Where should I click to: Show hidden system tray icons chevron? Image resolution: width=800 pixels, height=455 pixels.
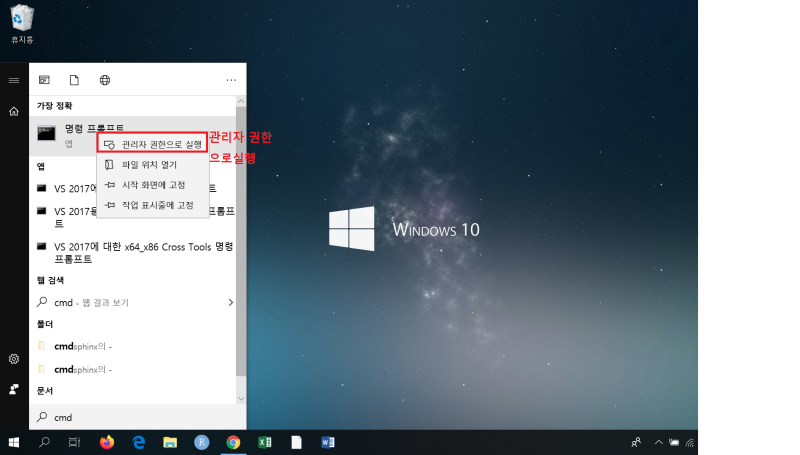tap(659, 442)
